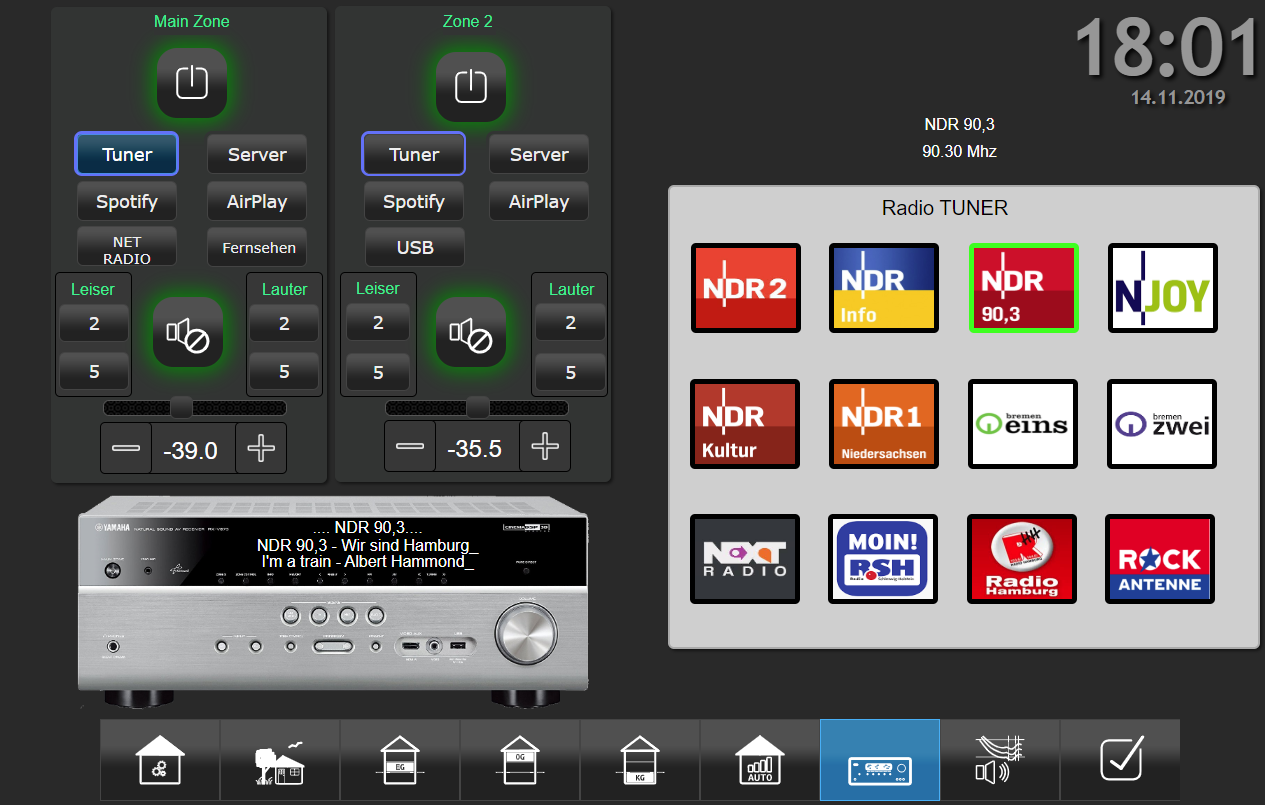
Task: Tune to NEXT Radio station
Action: point(746,559)
